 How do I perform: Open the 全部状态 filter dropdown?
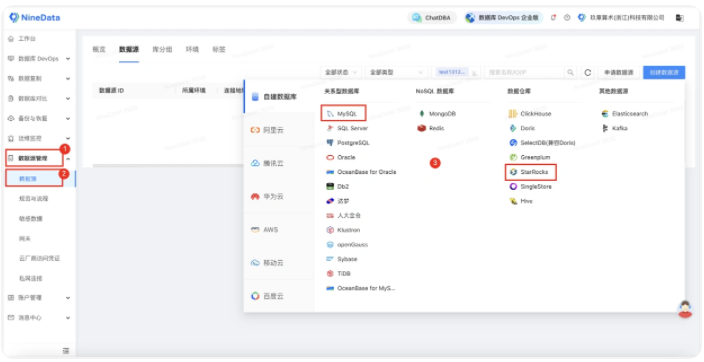pos(341,72)
